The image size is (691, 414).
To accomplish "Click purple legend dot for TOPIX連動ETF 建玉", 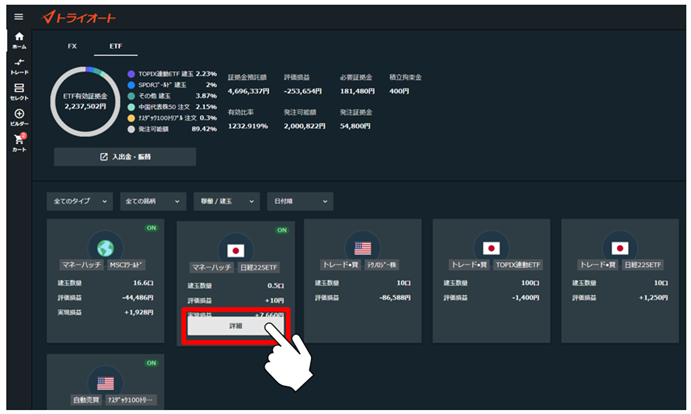I will (x=131, y=74).
